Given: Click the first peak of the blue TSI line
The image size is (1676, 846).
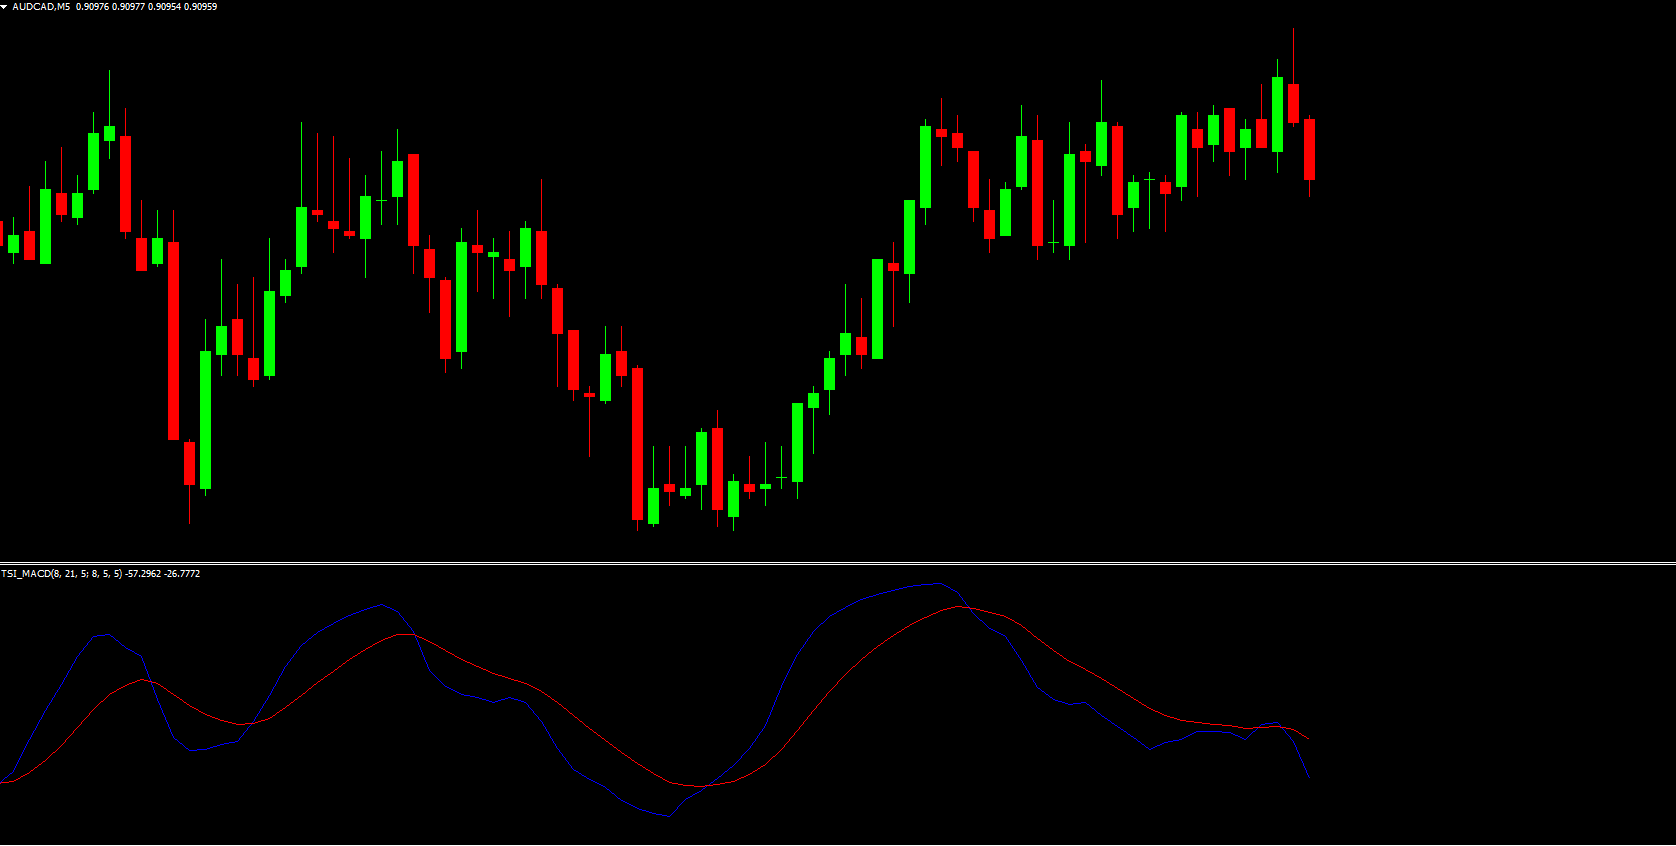Looking at the screenshot, I should coord(106,634).
